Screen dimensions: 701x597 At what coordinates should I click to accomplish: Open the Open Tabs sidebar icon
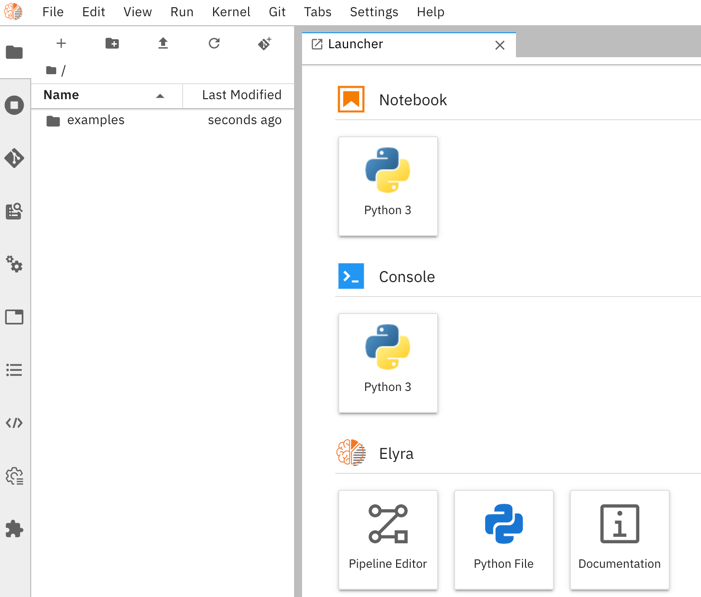(14, 317)
